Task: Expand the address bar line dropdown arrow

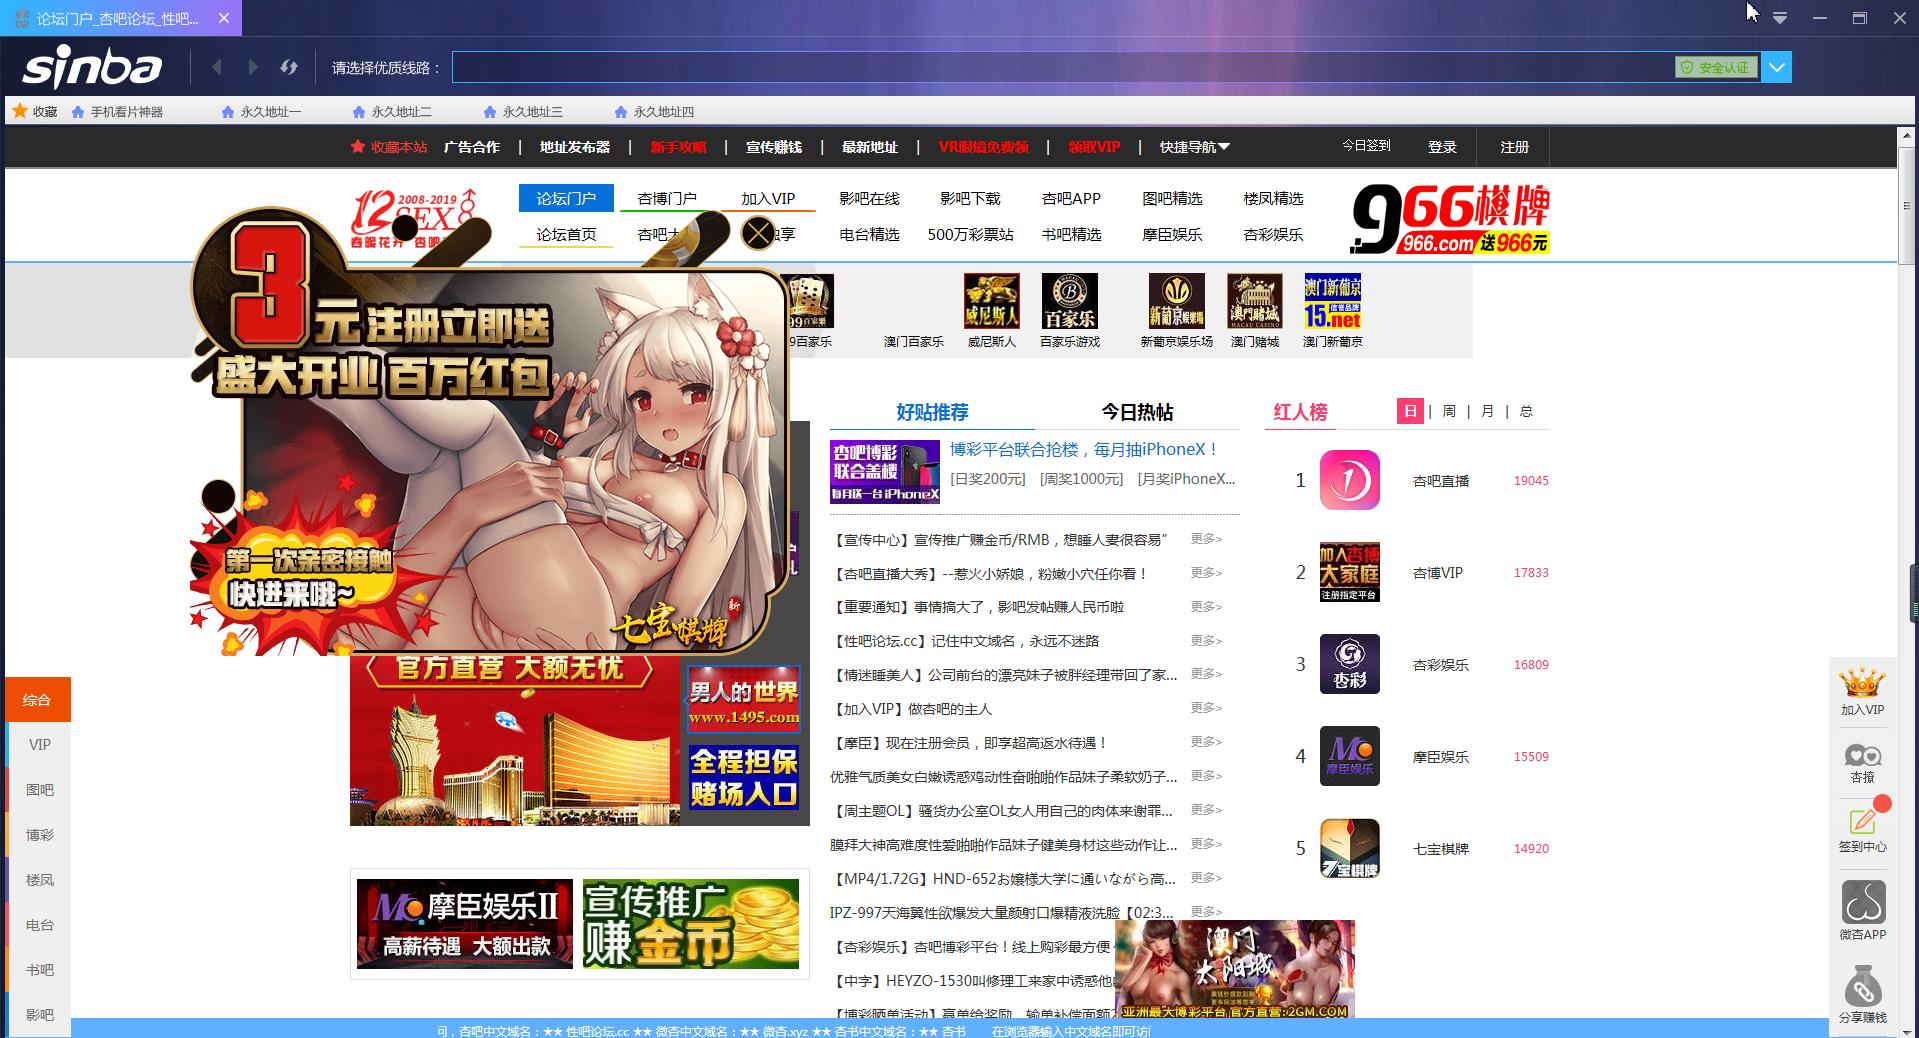Action: [1776, 67]
